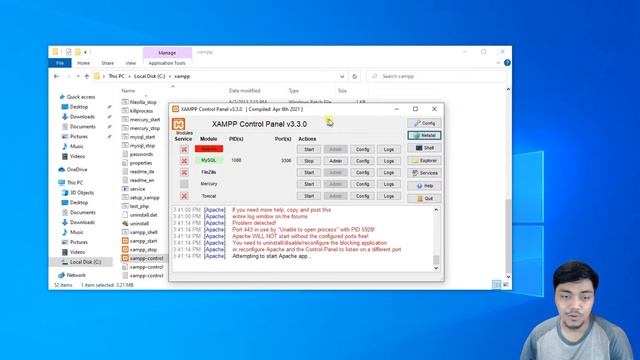Viewport: 640px width, 360px height.
Task: Click the Properties icon in Explorer quick access toolbar
Action: [69, 52]
